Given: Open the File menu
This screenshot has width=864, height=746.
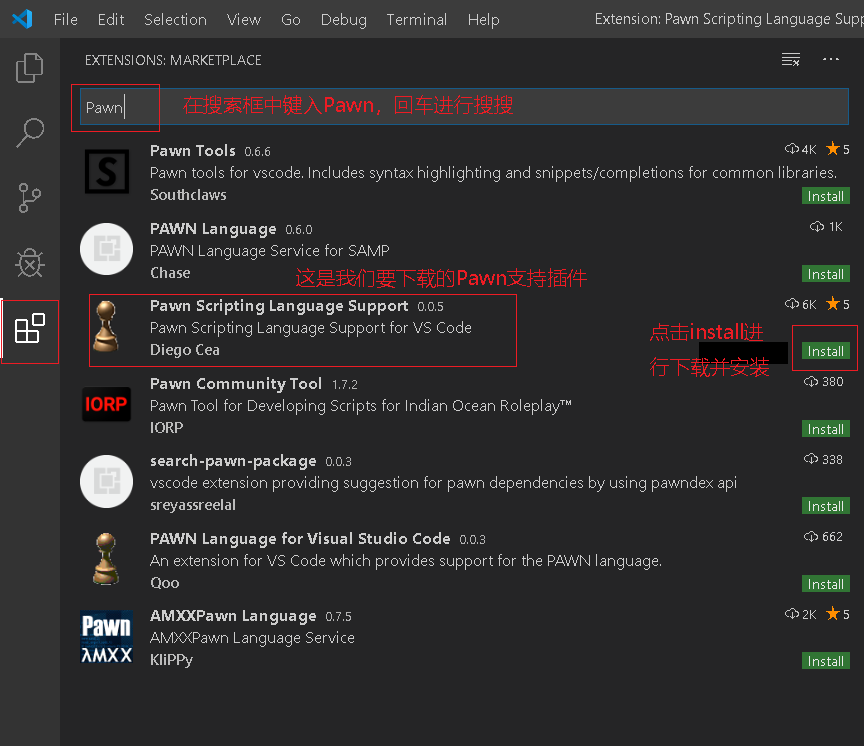Looking at the screenshot, I should pyautogui.click(x=66, y=20).
